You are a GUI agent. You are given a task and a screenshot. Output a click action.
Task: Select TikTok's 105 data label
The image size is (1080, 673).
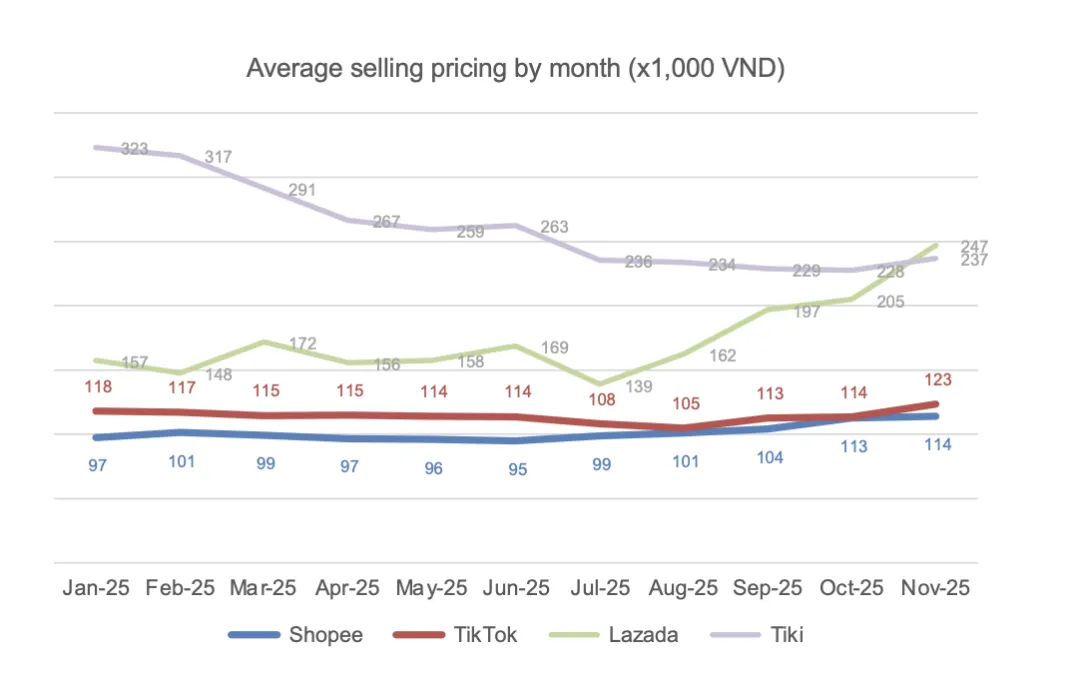[x=685, y=404]
